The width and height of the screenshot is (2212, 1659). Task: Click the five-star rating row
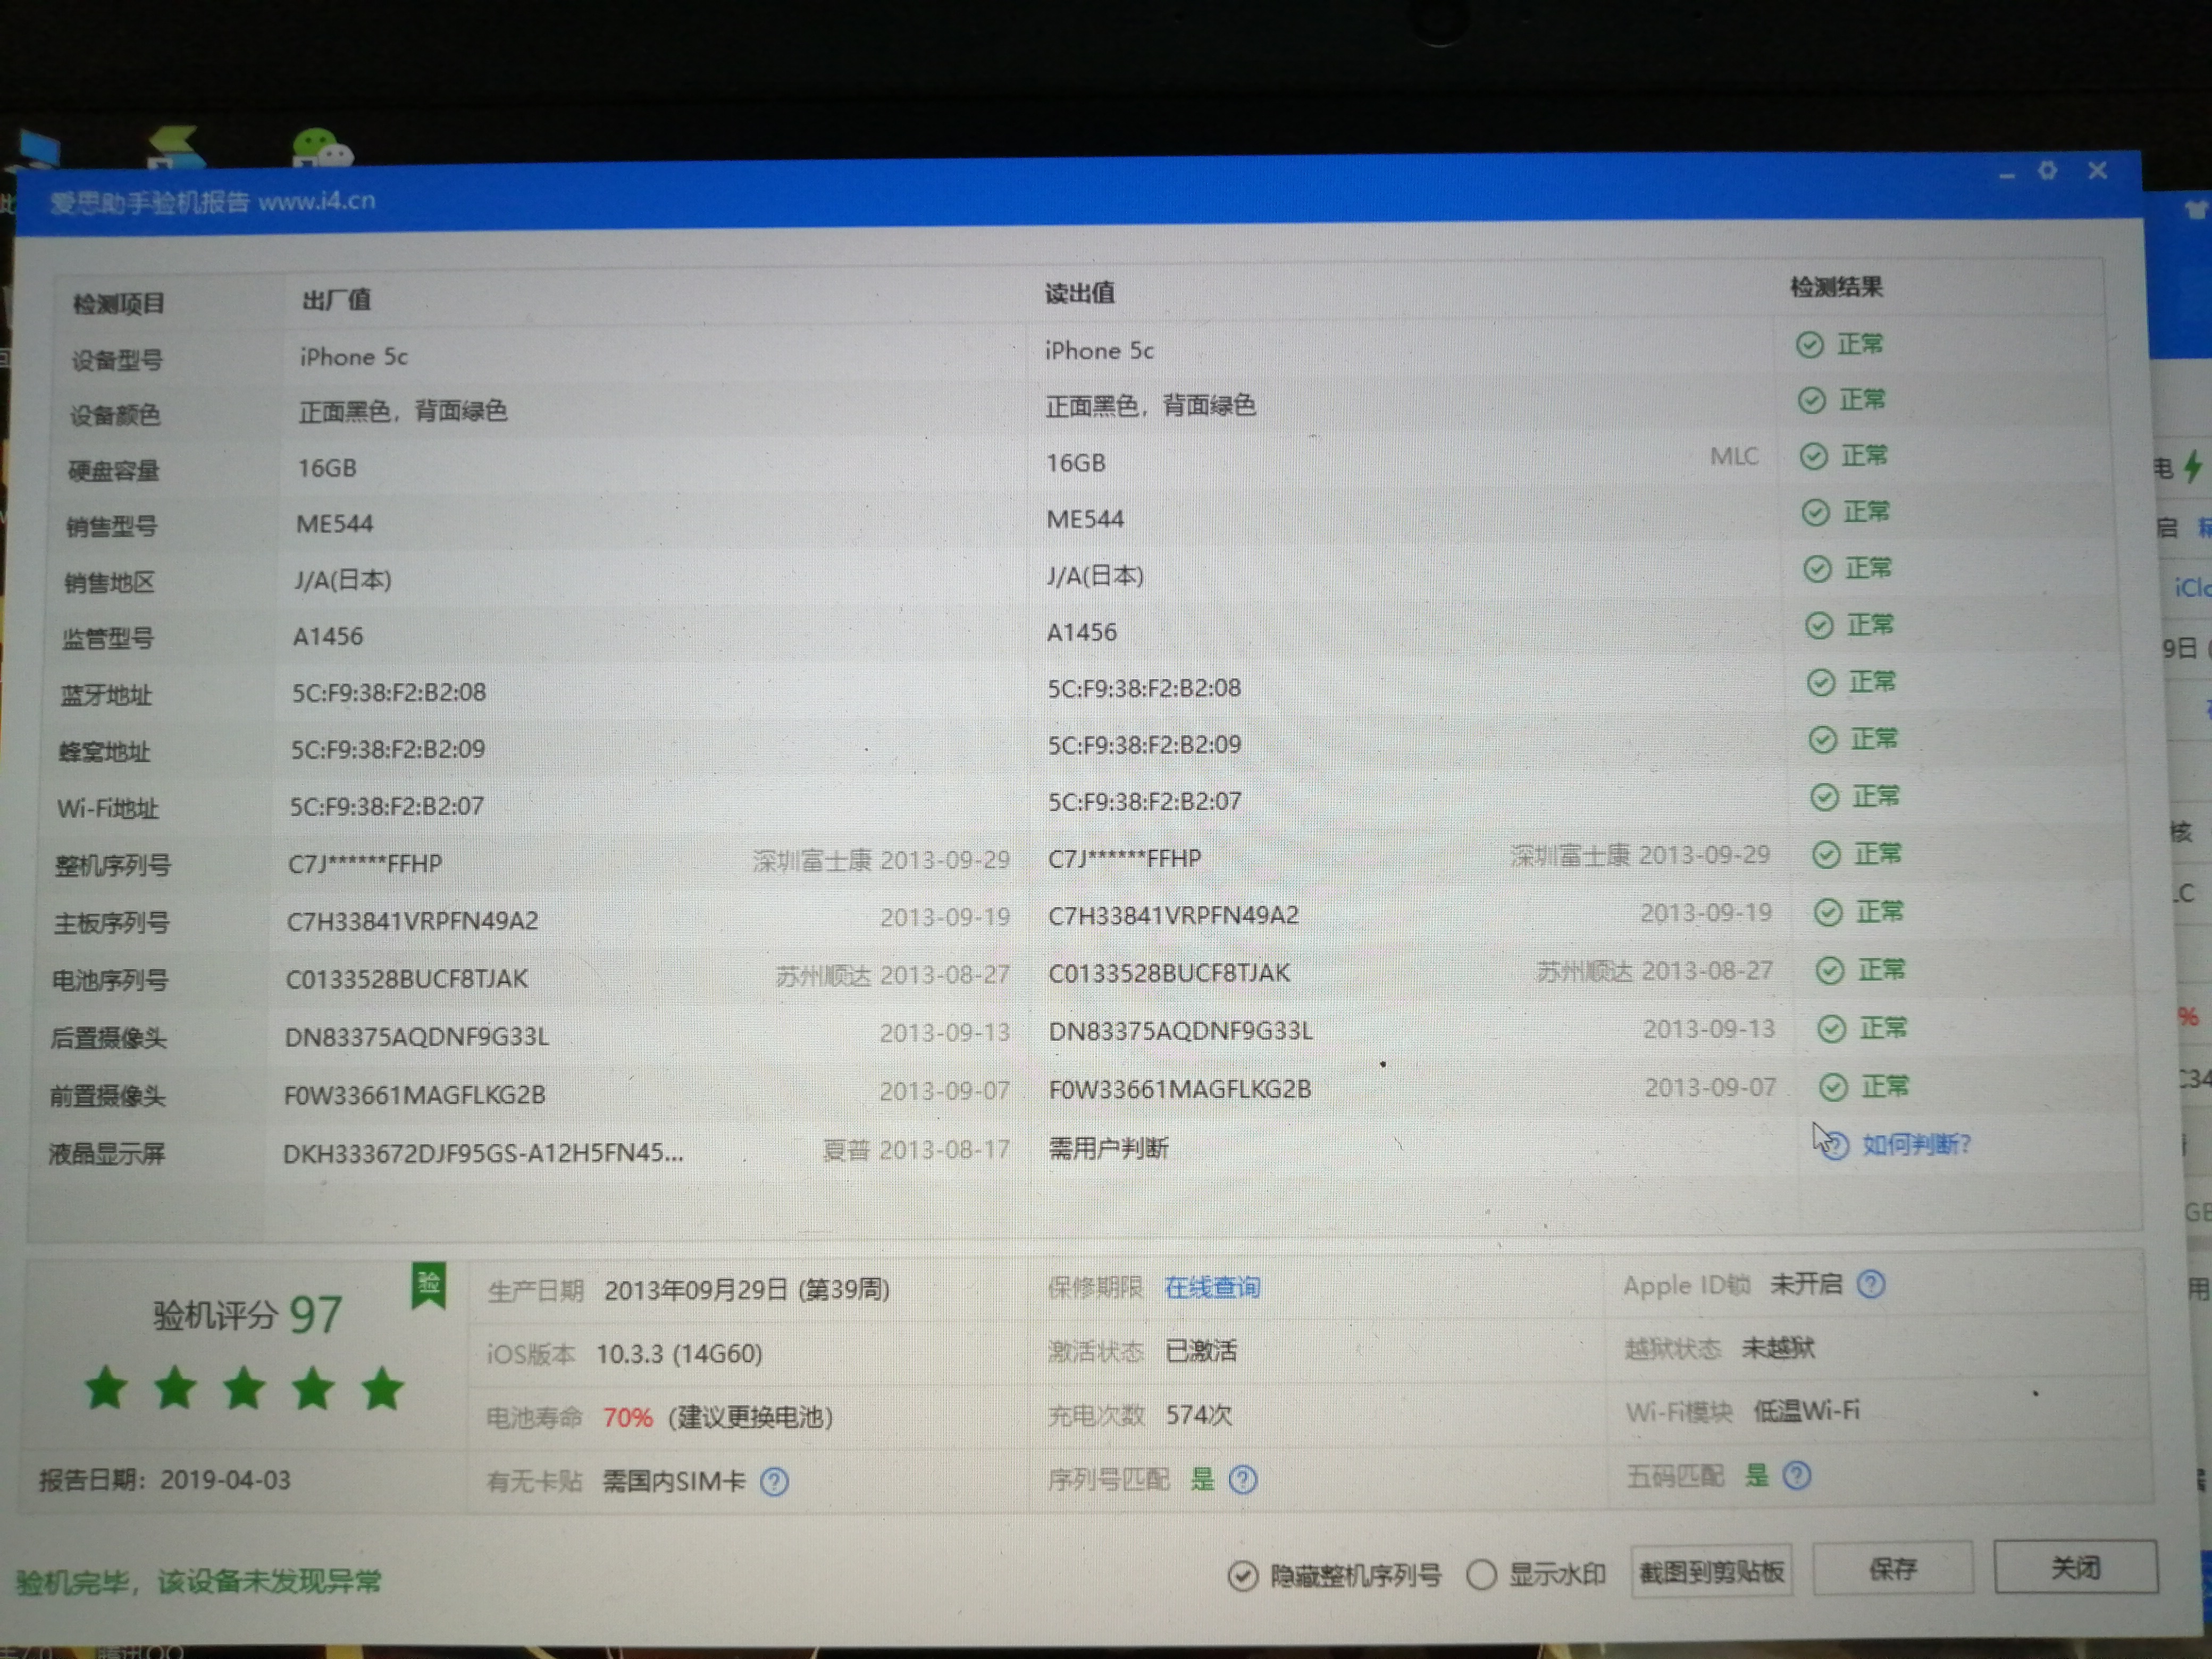244,1389
